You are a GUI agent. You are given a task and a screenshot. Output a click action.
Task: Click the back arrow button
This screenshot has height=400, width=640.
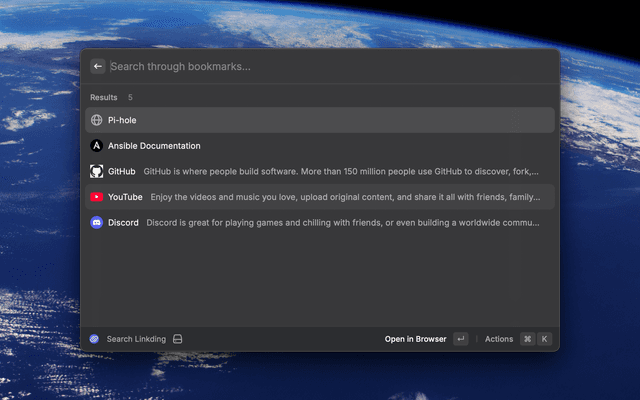98,66
